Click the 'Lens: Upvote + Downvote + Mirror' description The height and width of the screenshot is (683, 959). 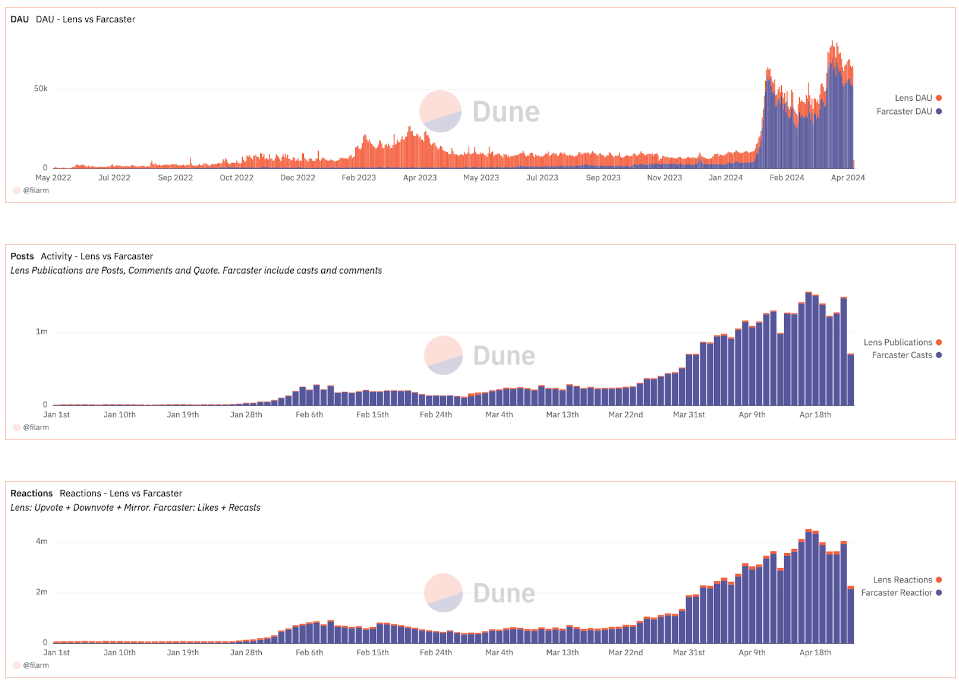pos(135,508)
